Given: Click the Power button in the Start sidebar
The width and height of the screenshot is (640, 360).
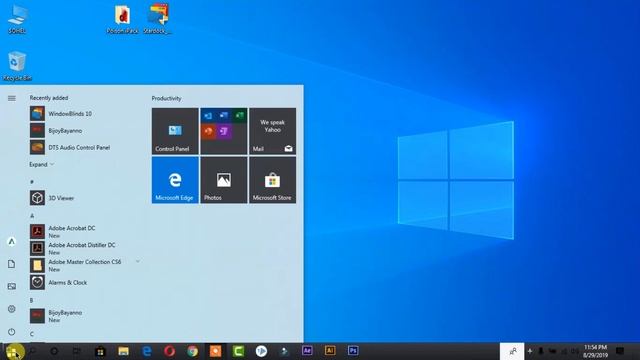Looking at the screenshot, I should (x=12, y=331).
